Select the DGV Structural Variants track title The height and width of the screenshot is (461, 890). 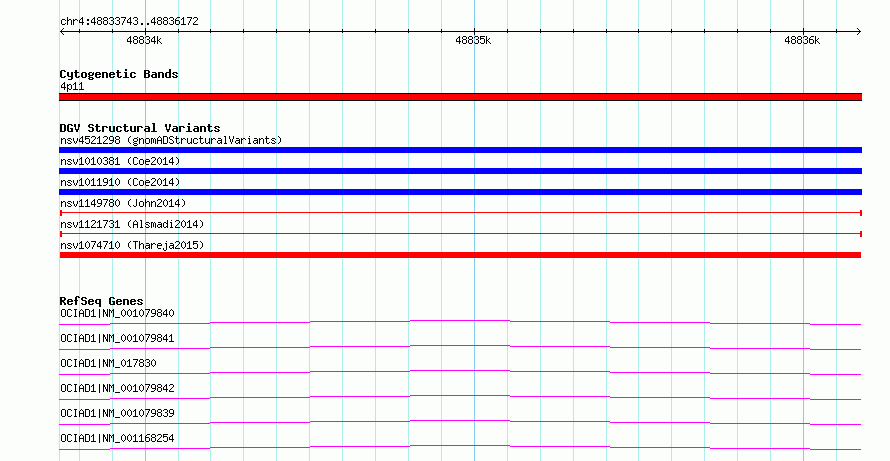click(x=140, y=128)
